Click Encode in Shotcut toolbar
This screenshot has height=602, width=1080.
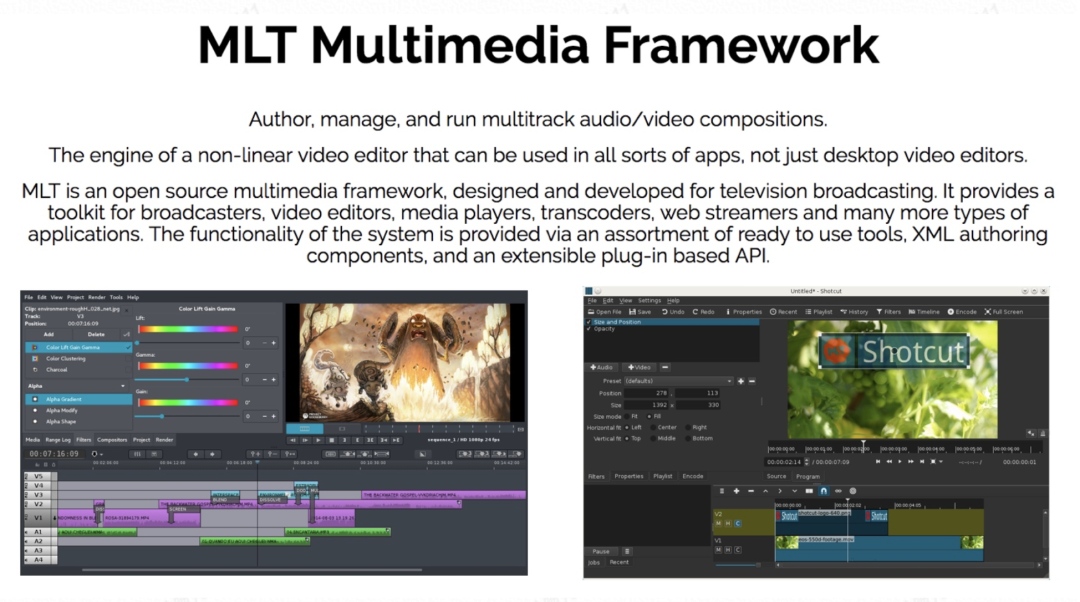click(x=962, y=312)
